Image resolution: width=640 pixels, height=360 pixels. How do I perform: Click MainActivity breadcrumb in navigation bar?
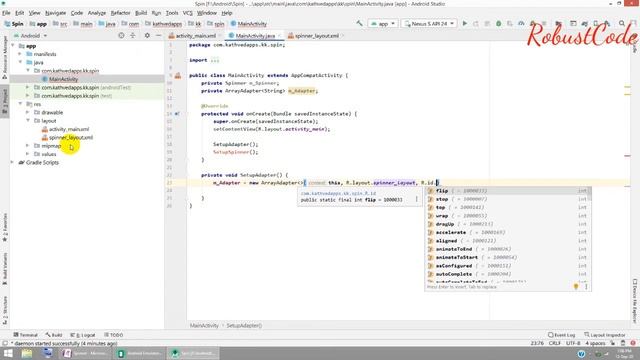click(248, 24)
